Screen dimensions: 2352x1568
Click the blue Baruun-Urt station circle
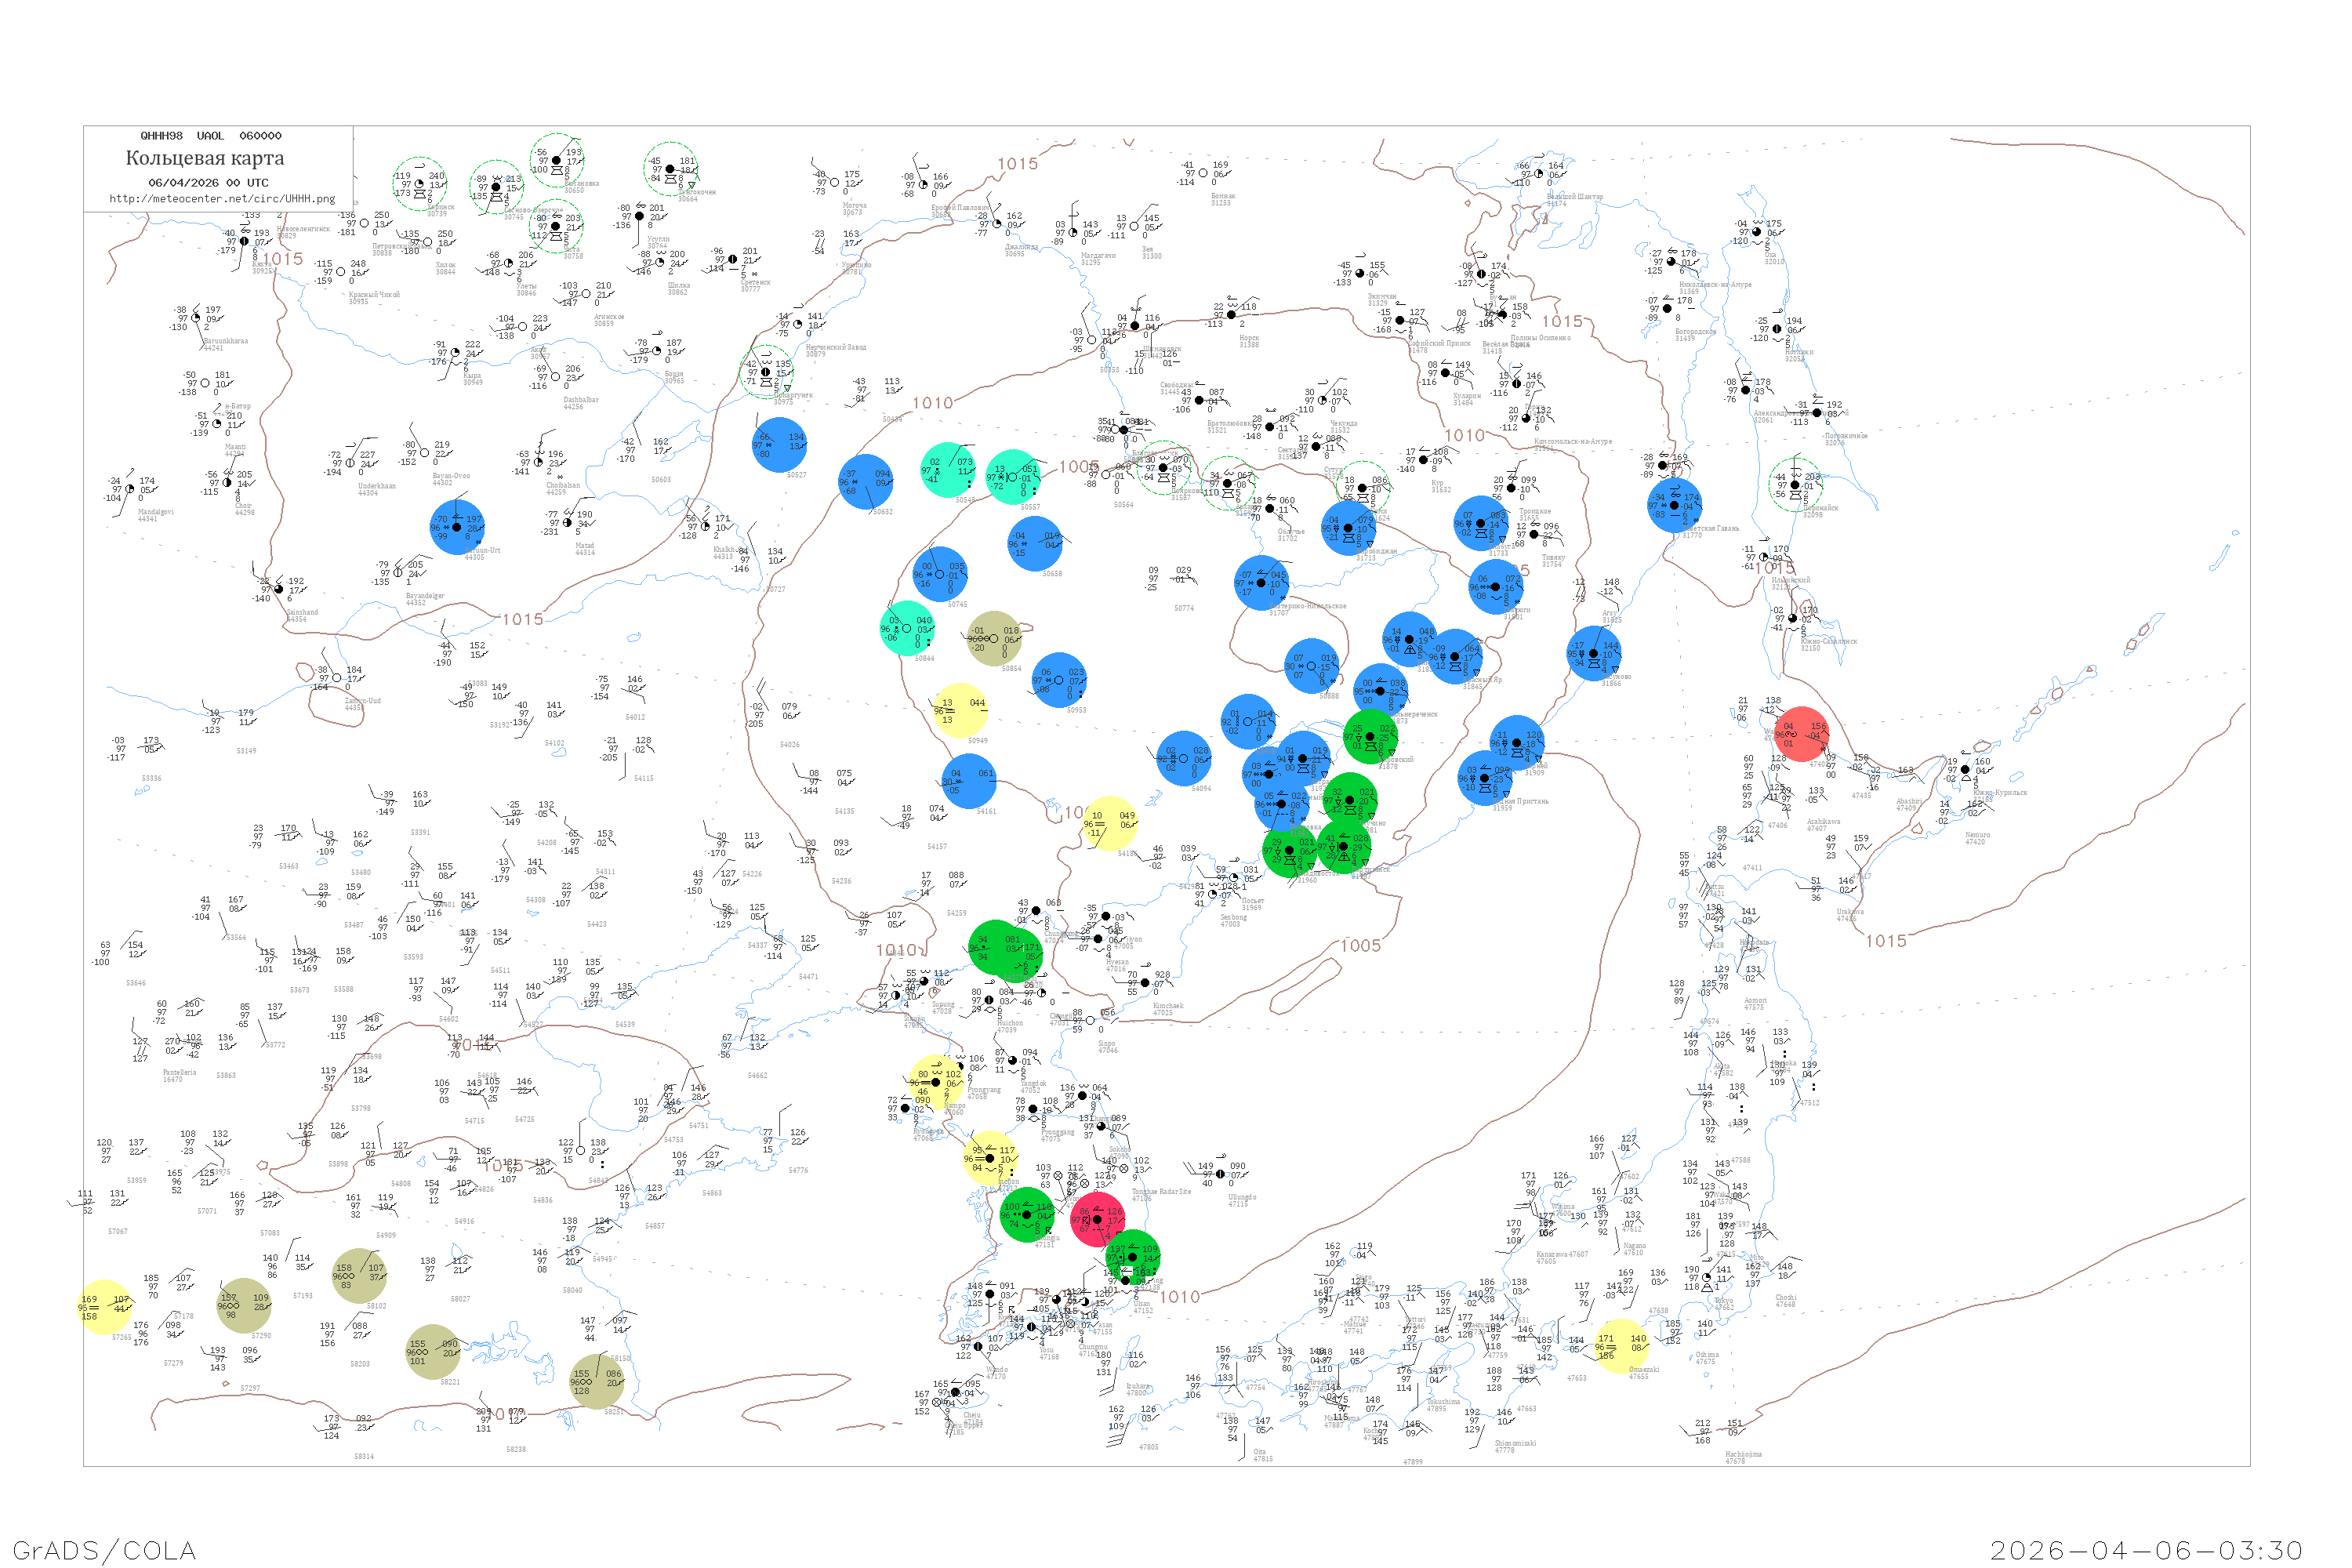click(x=457, y=527)
